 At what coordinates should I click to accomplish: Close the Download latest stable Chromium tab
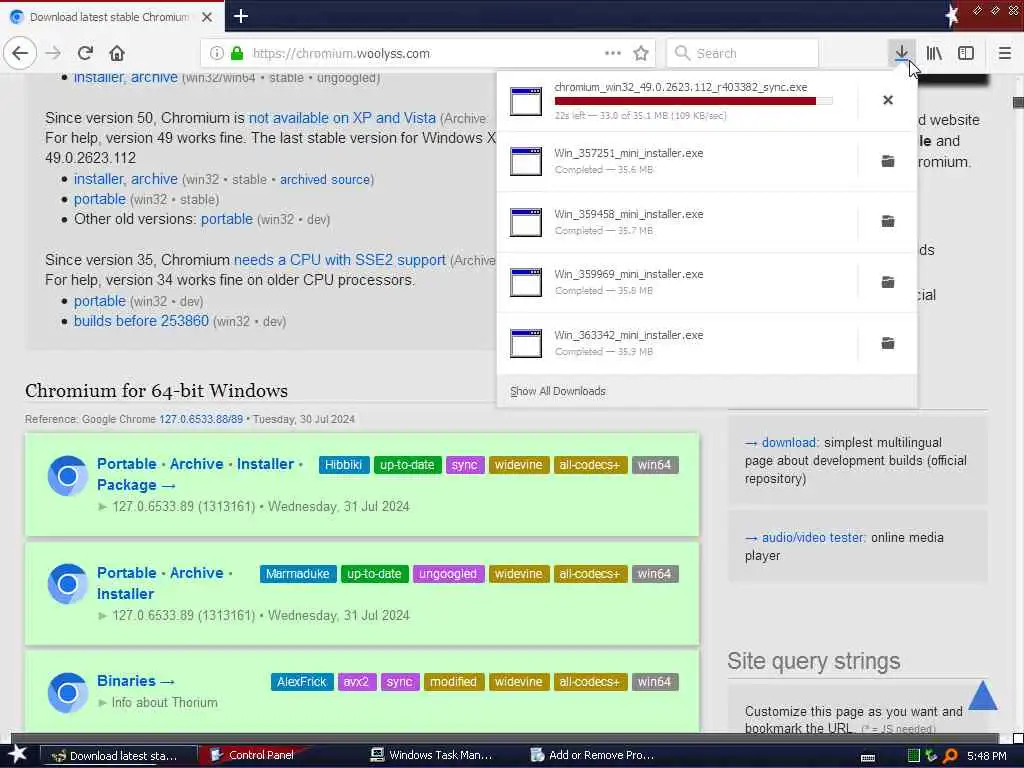[207, 17]
